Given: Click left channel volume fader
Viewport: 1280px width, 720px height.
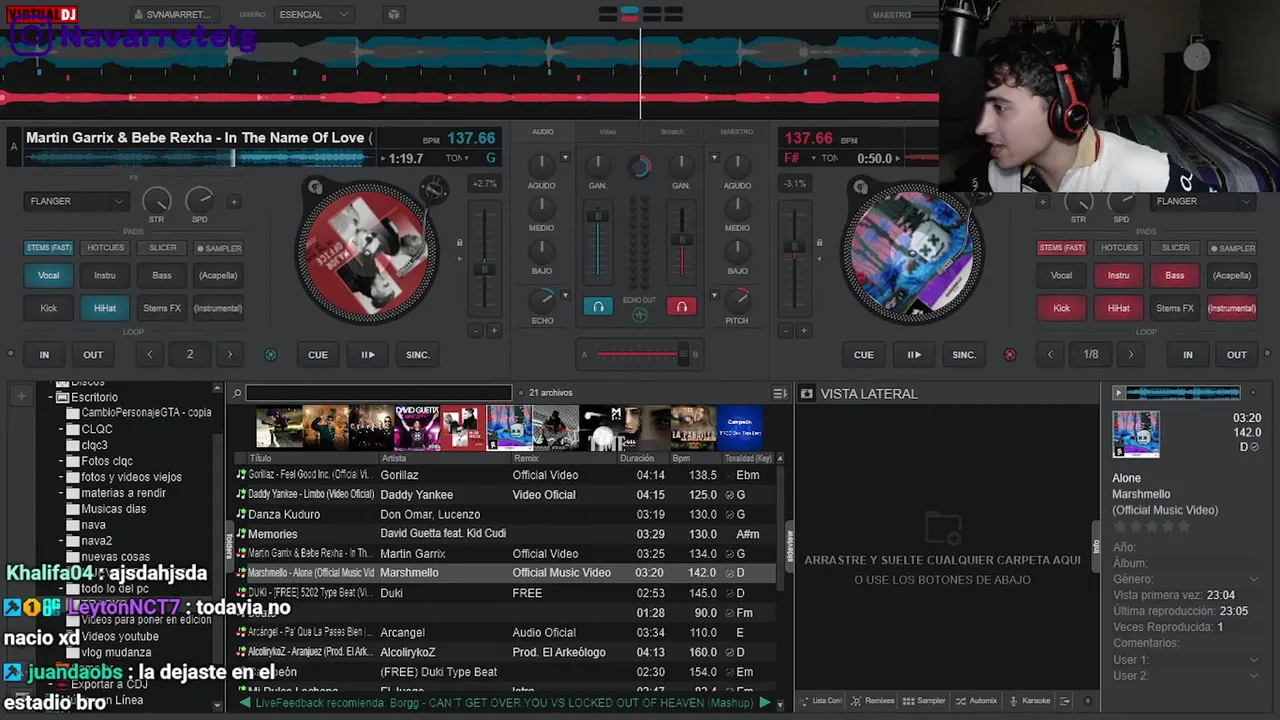Looking at the screenshot, I should (x=598, y=244).
